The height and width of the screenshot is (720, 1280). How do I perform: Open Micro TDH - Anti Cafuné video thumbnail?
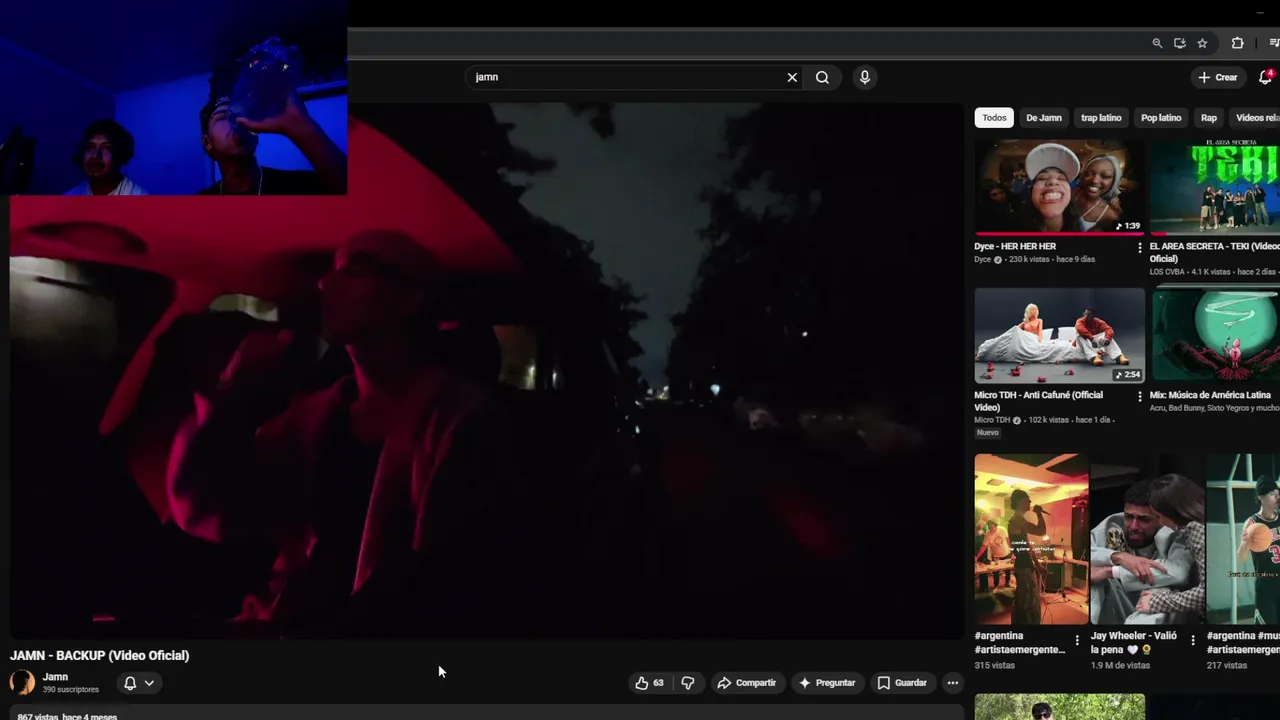pyautogui.click(x=1059, y=336)
